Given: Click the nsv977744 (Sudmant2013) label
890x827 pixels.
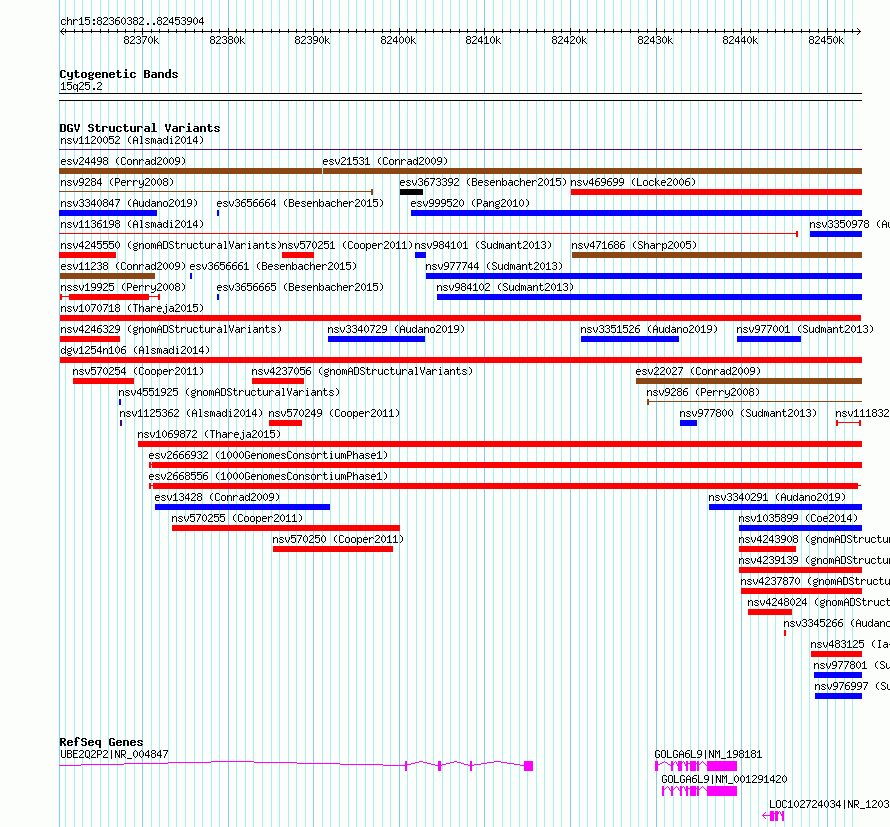Looking at the screenshot, I should (494, 266).
